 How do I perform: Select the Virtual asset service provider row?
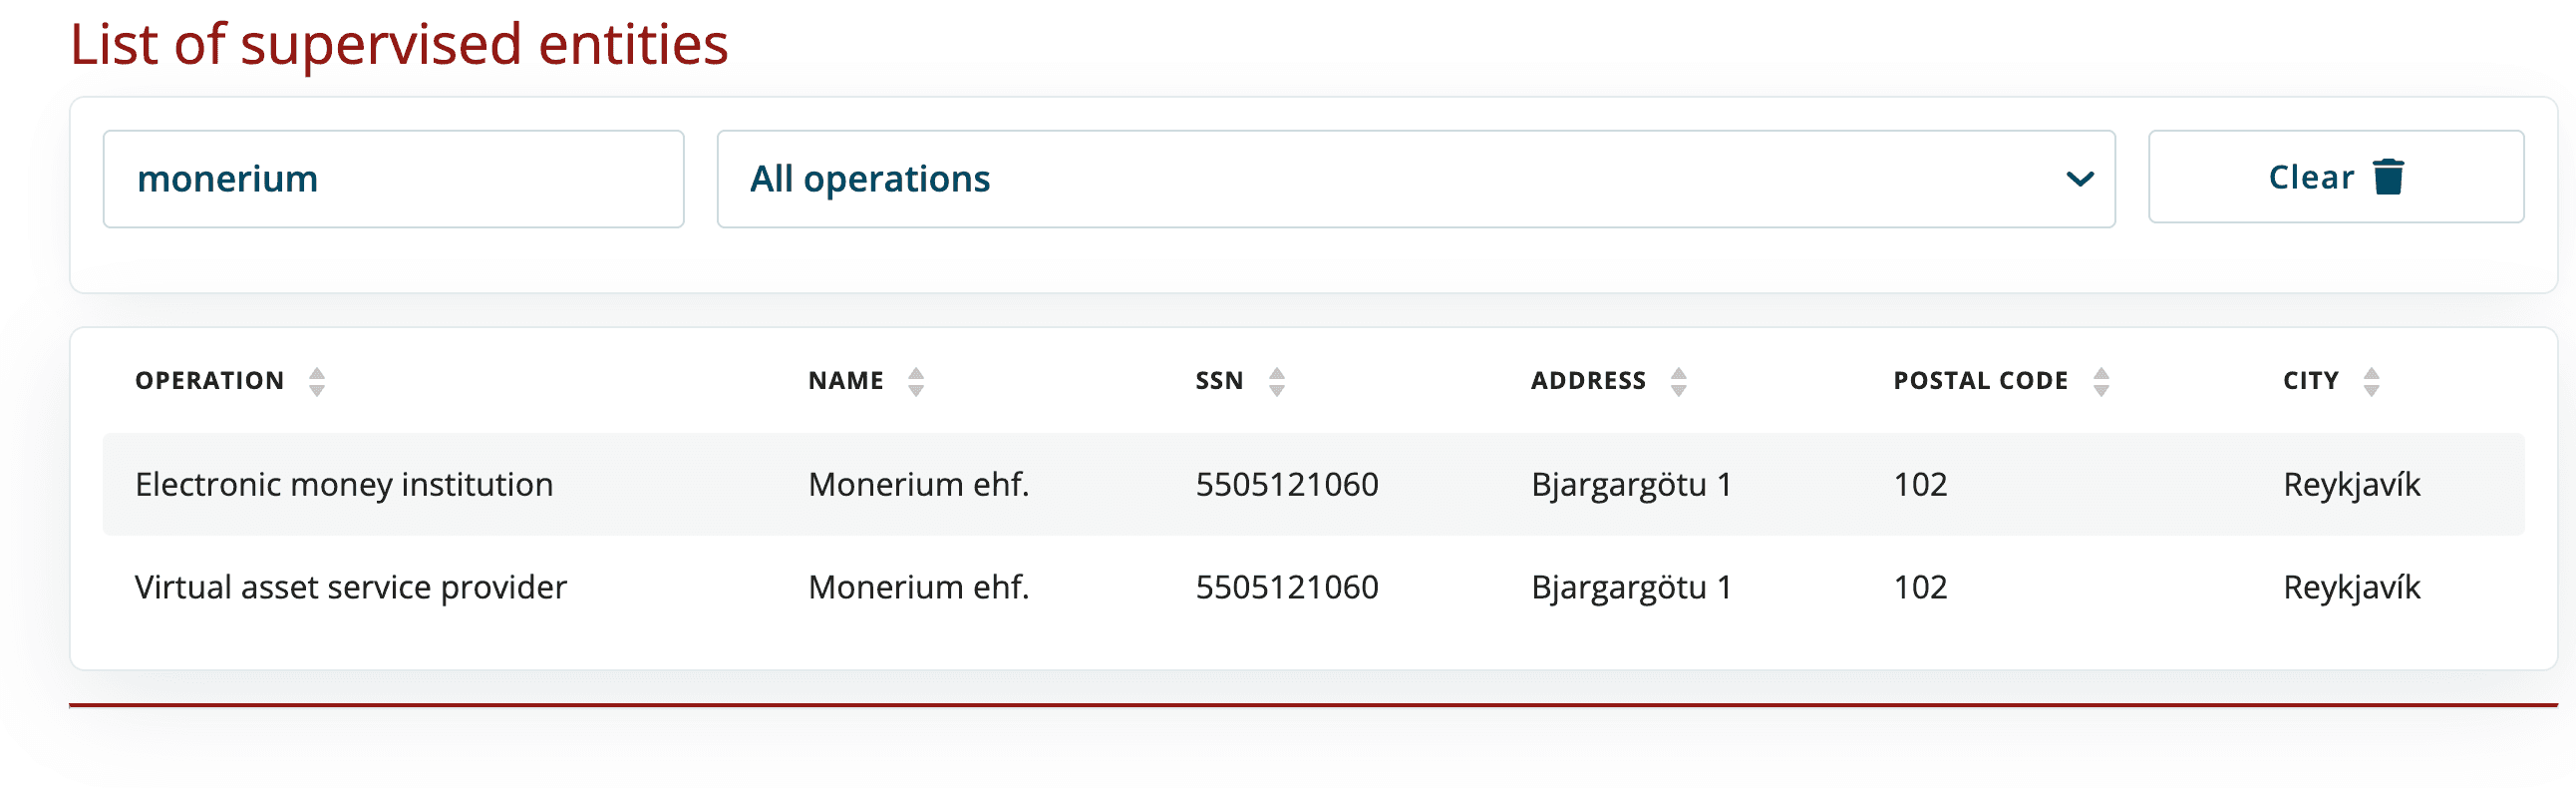point(350,587)
